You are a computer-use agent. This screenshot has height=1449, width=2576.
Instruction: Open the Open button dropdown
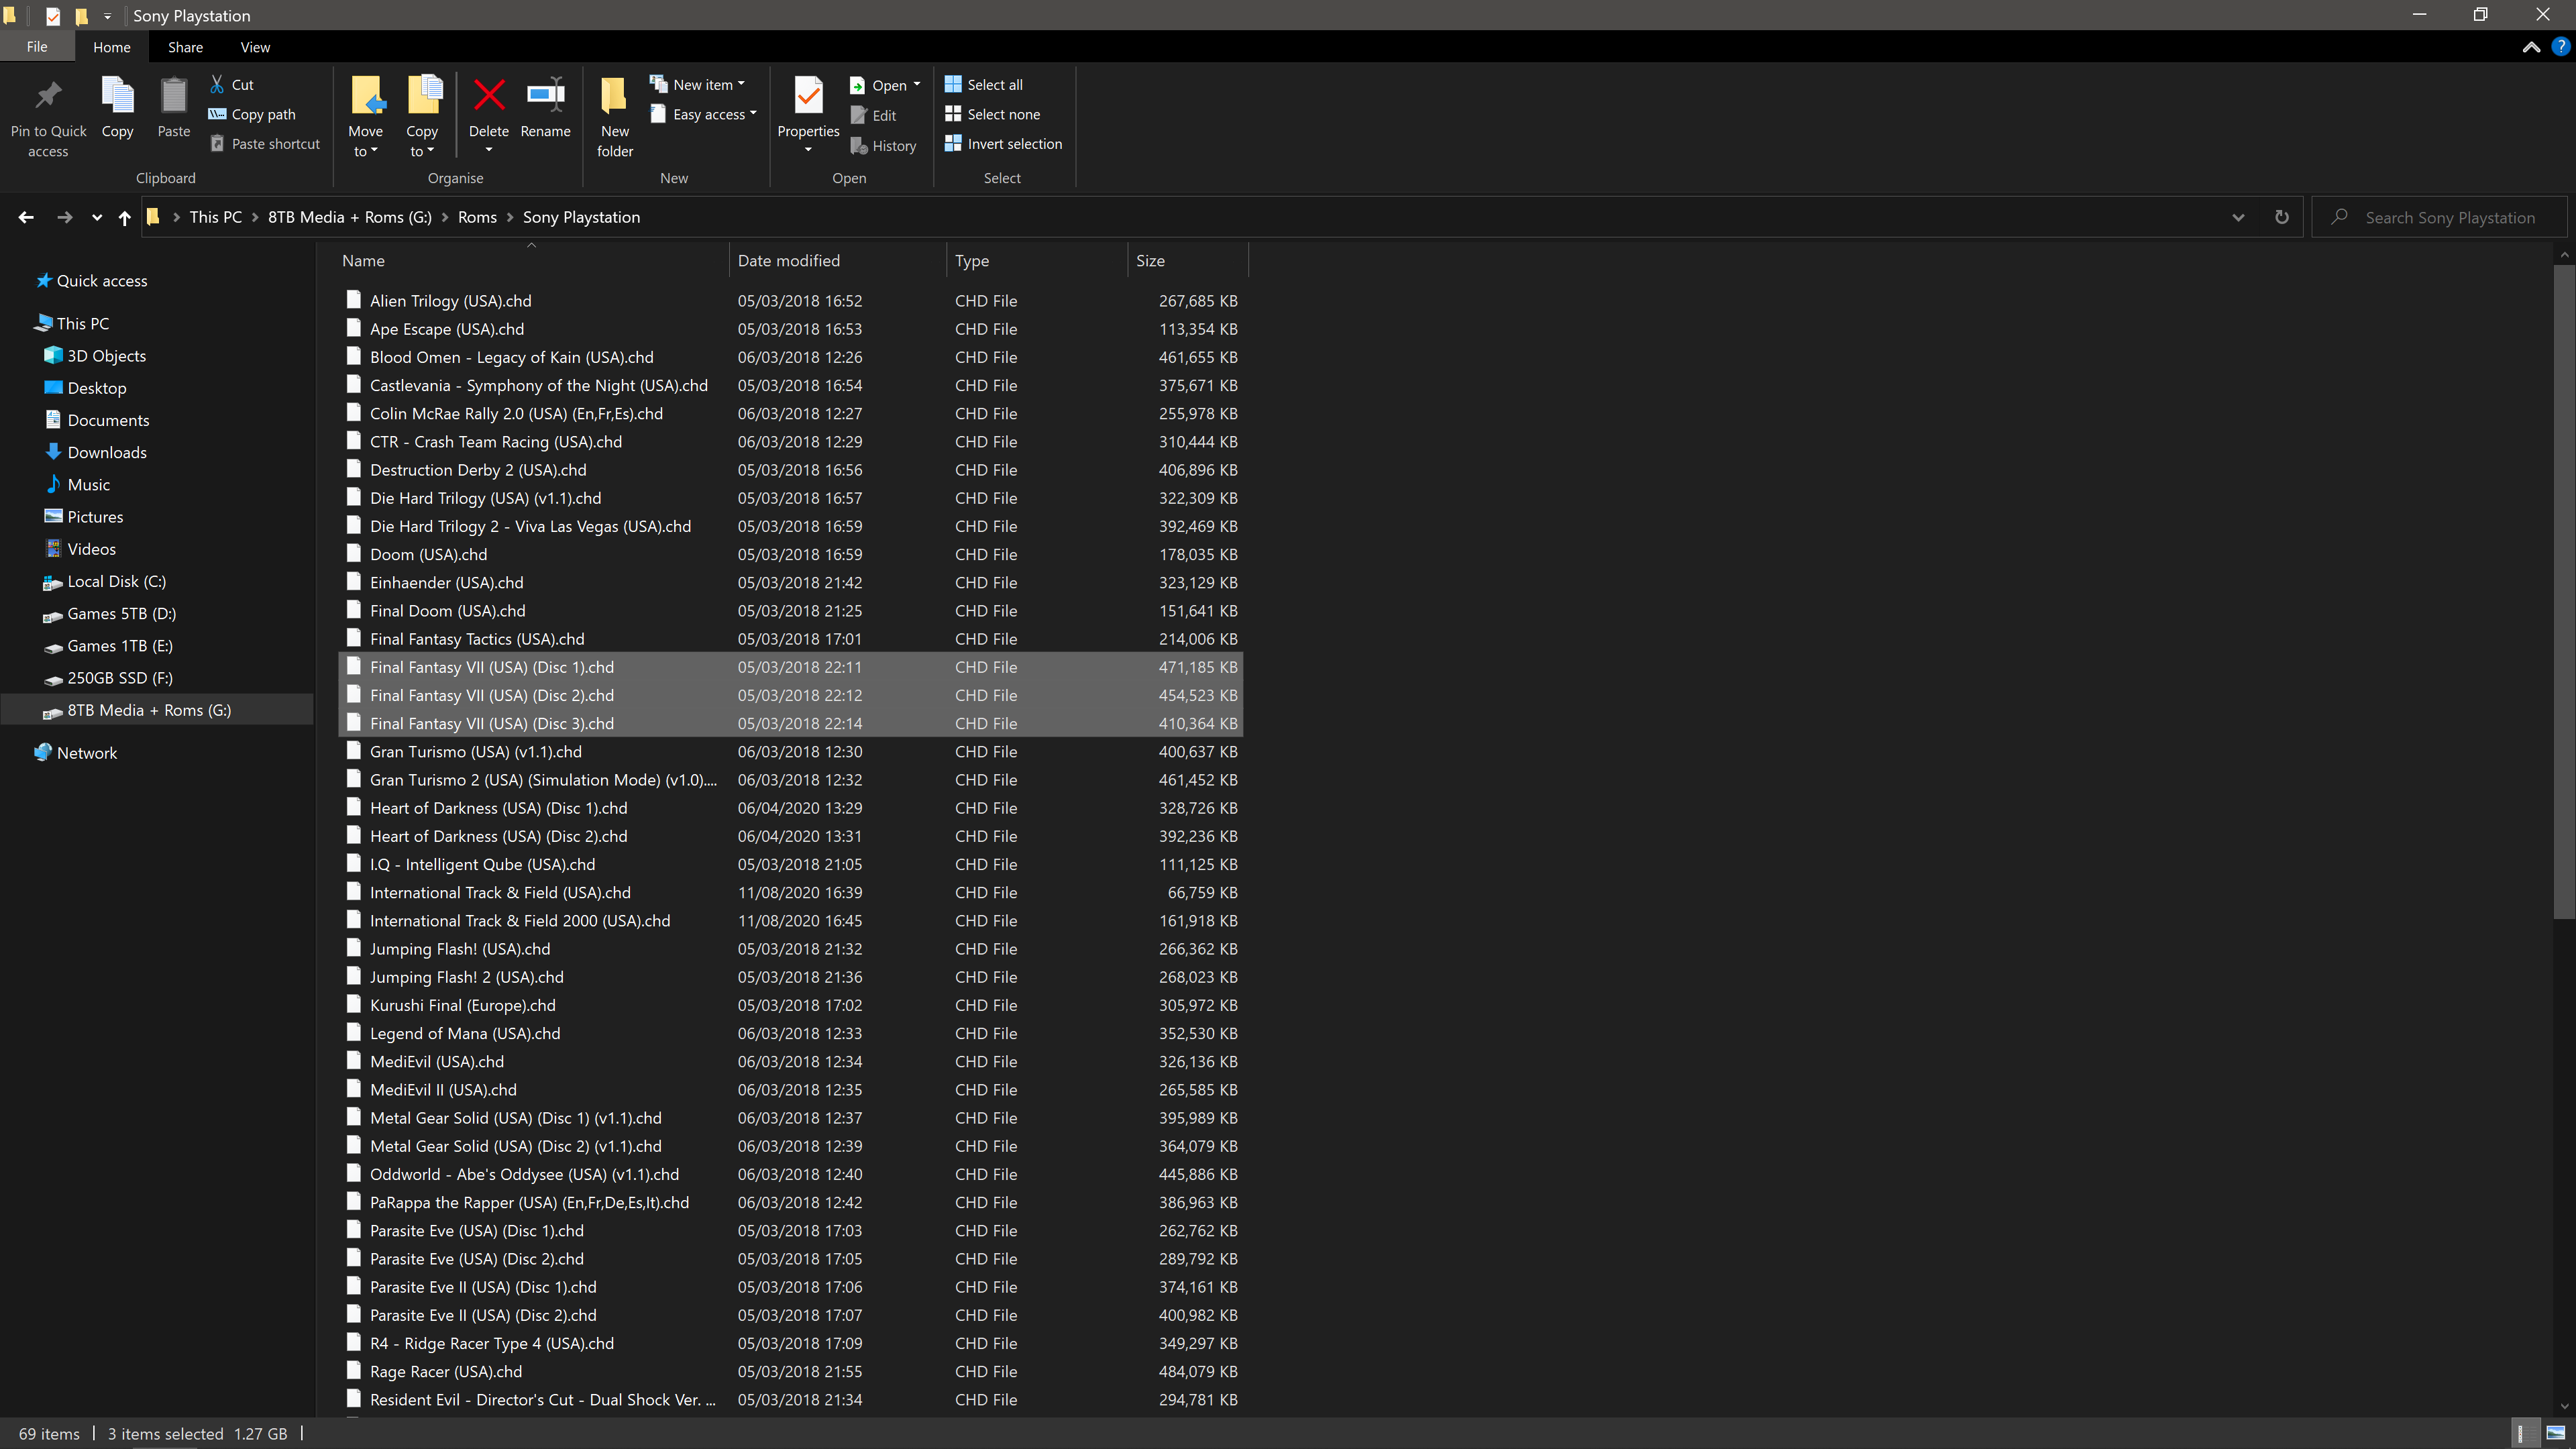(x=917, y=85)
